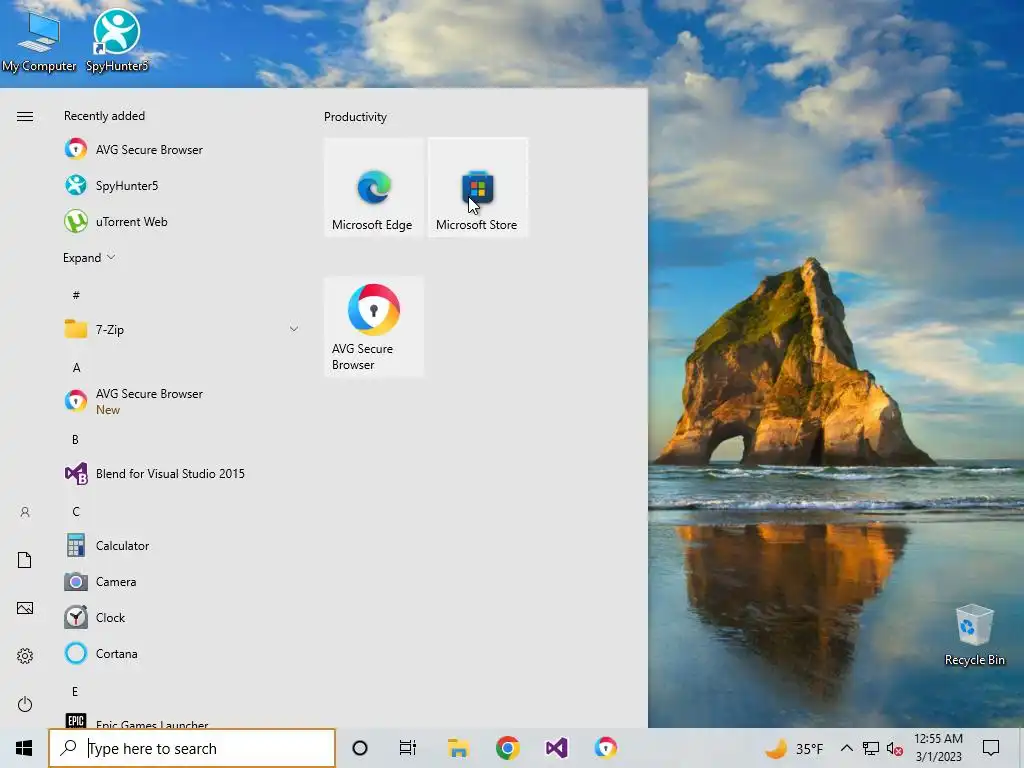Click the Windows Start button
The image size is (1024, 768).
coord(24,748)
